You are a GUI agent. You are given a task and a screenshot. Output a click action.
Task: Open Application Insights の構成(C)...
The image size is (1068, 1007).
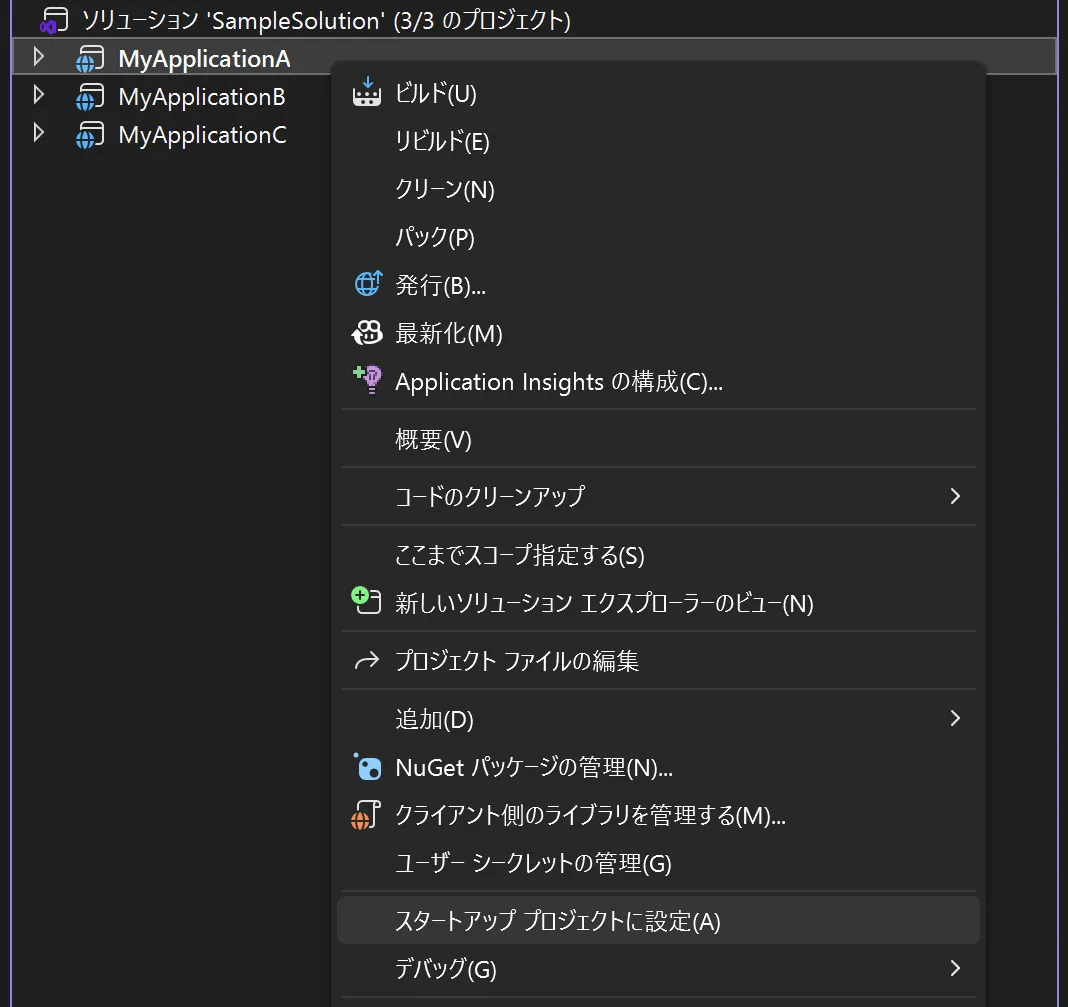click(x=658, y=382)
